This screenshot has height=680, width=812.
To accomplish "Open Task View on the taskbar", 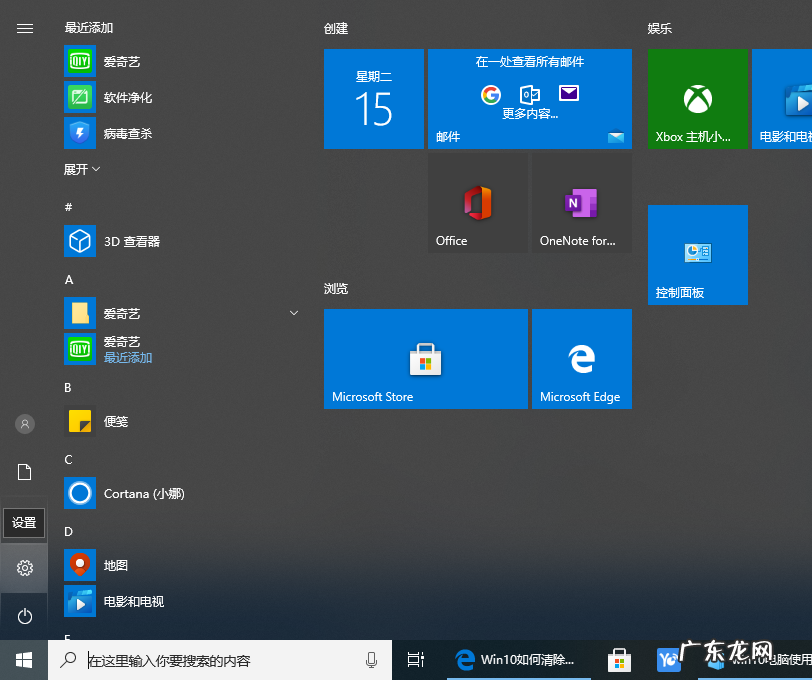I will 416,660.
